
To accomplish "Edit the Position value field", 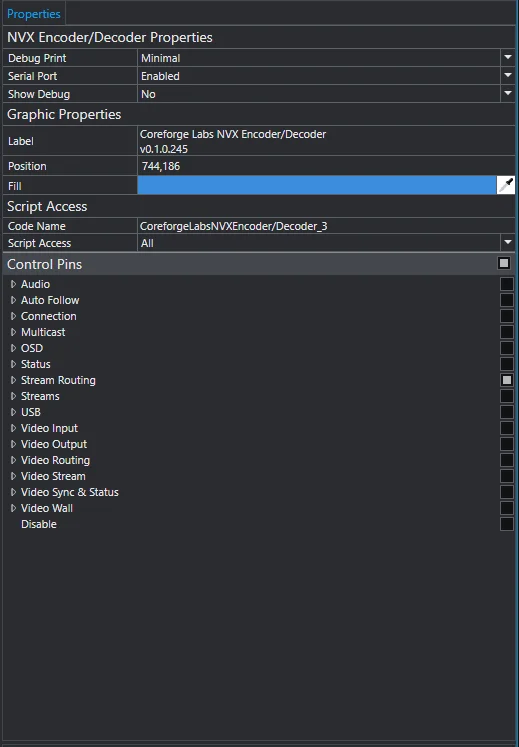I will pyautogui.click(x=326, y=166).
